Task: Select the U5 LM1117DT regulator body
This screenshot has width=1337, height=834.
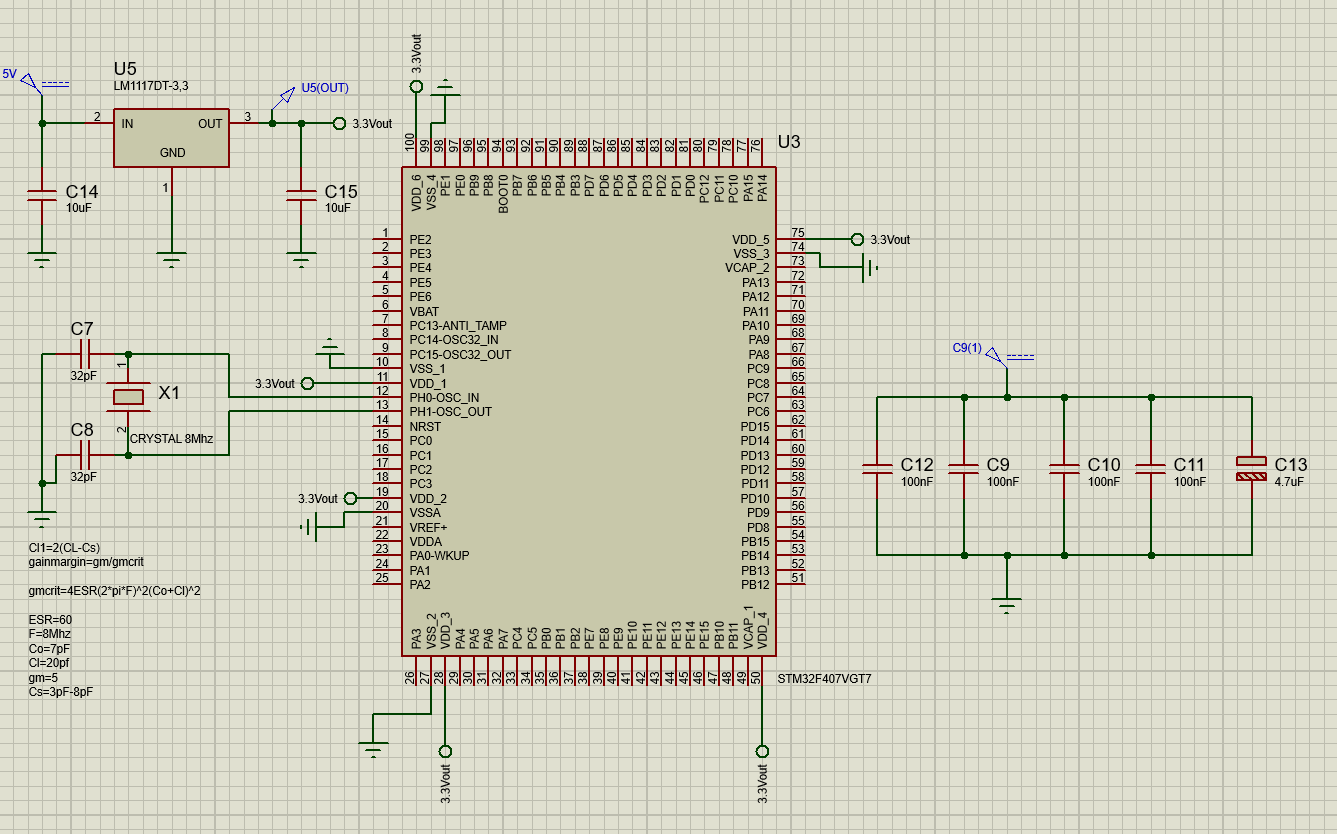Action: 171,138
